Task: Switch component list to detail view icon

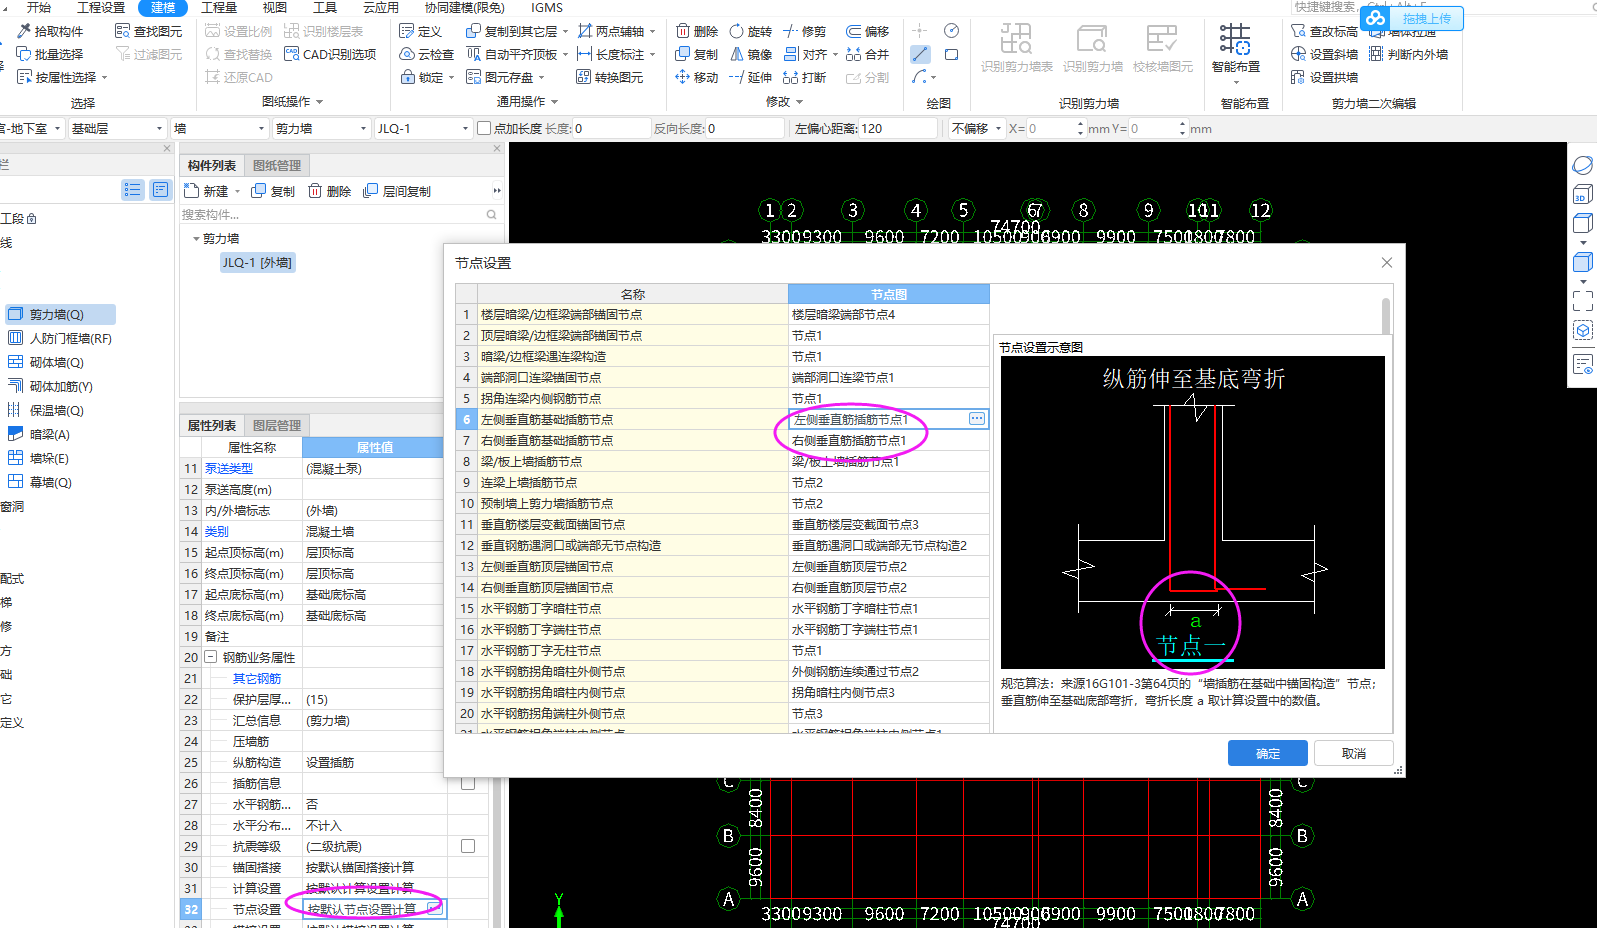Action: 160,190
